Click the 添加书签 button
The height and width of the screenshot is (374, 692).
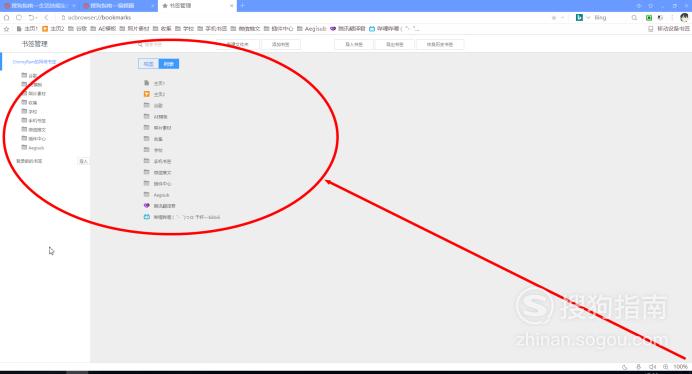[281, 44]
